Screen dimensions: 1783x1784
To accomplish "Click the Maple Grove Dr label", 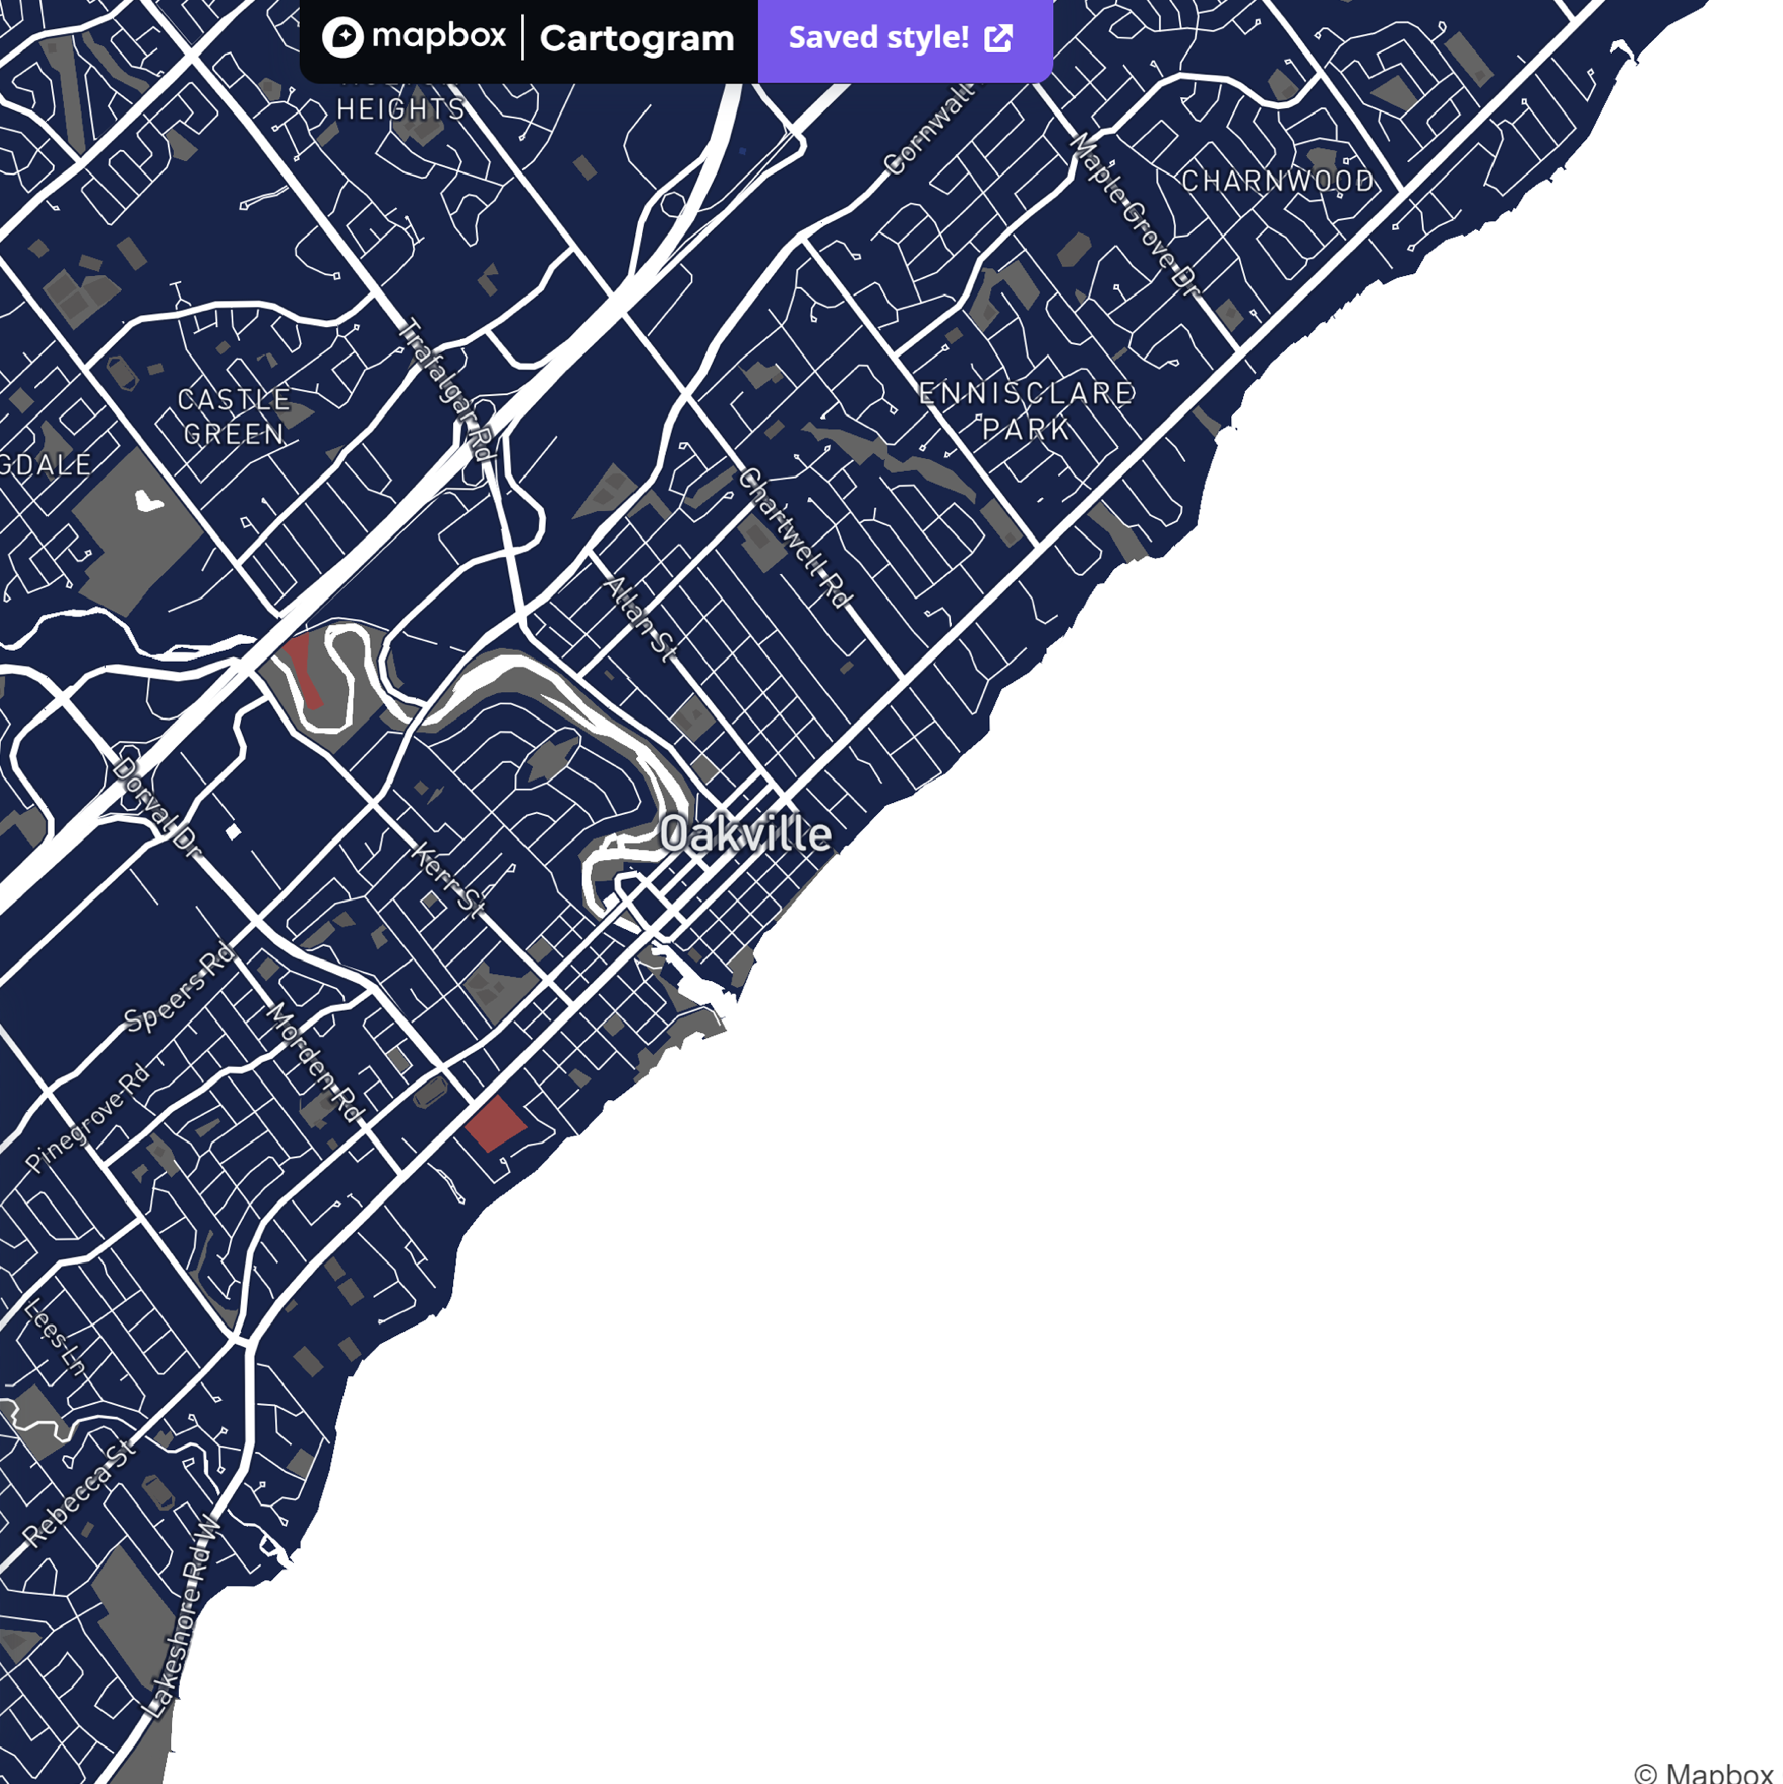I will pyautogui.click(x=1131, y=216).
